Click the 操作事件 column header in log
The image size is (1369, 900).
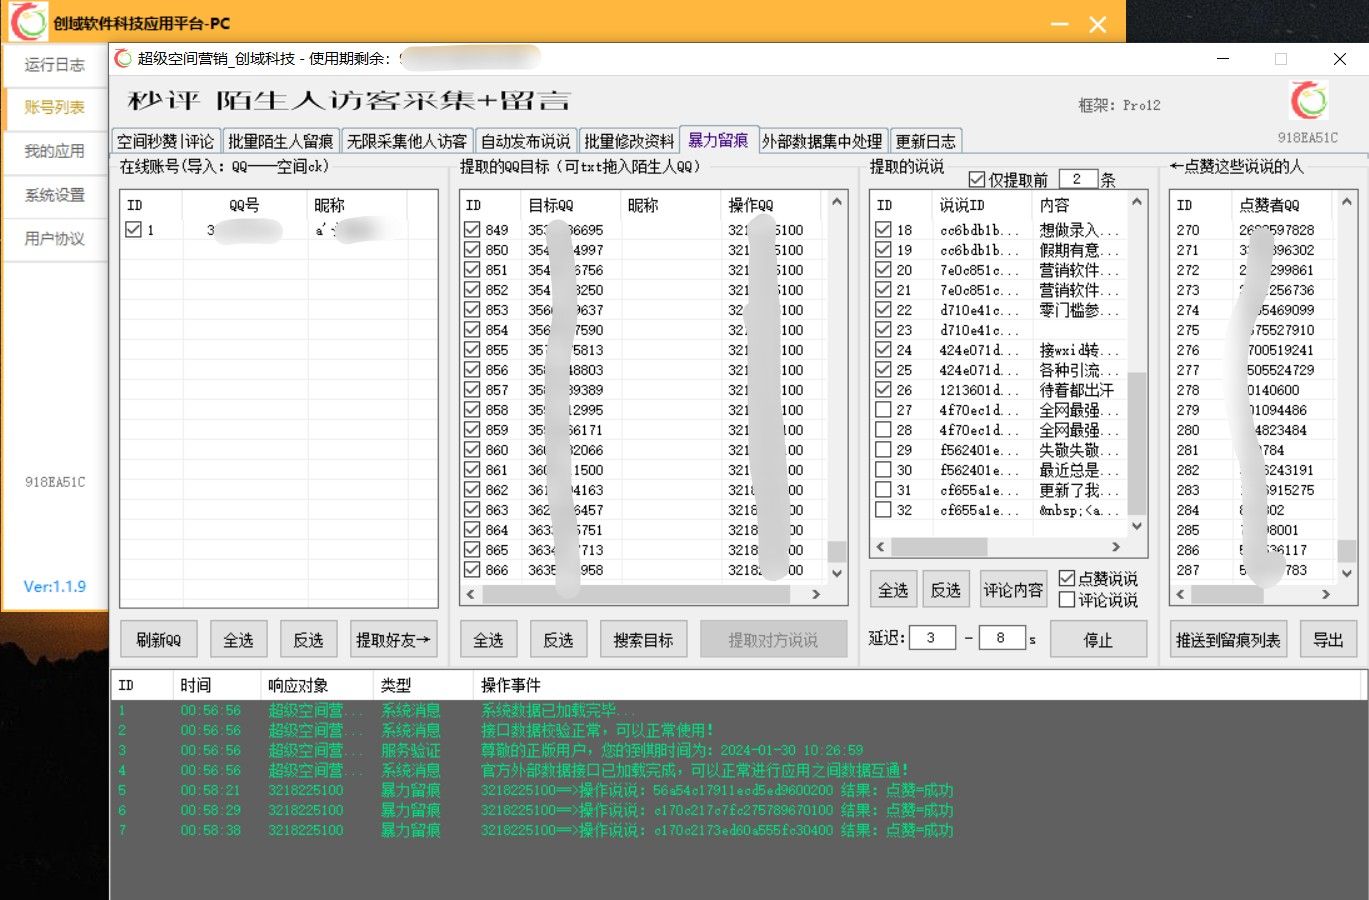click(x=916, y=685)
